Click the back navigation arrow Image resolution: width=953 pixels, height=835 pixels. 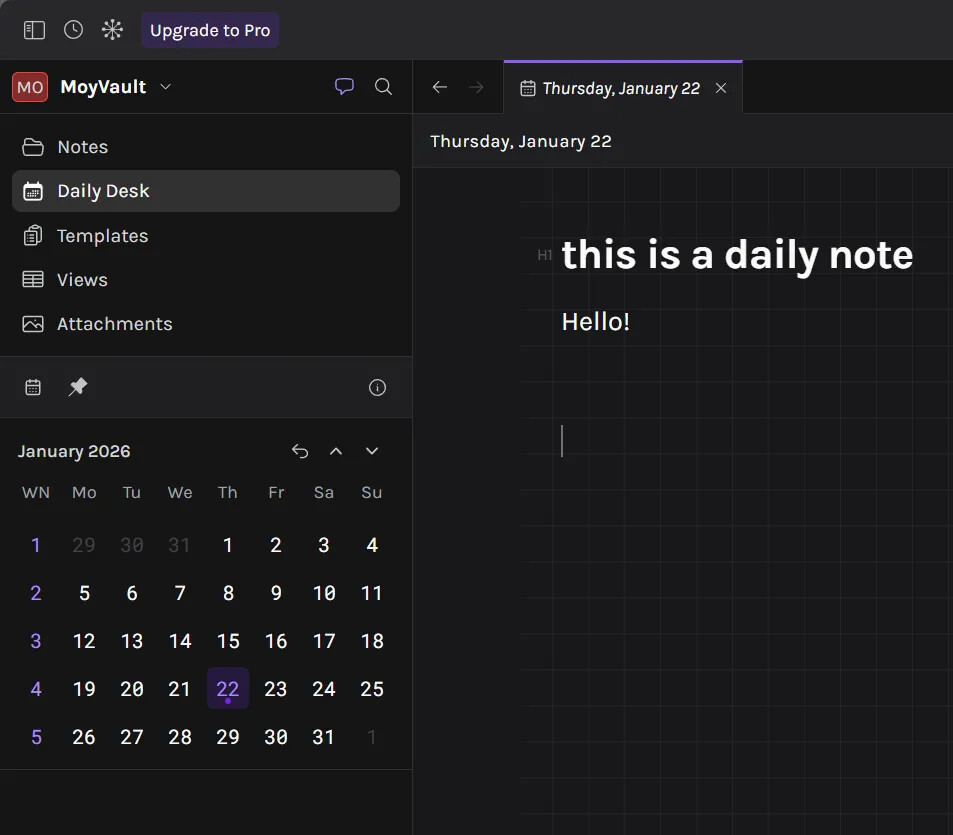coord(439,88)
